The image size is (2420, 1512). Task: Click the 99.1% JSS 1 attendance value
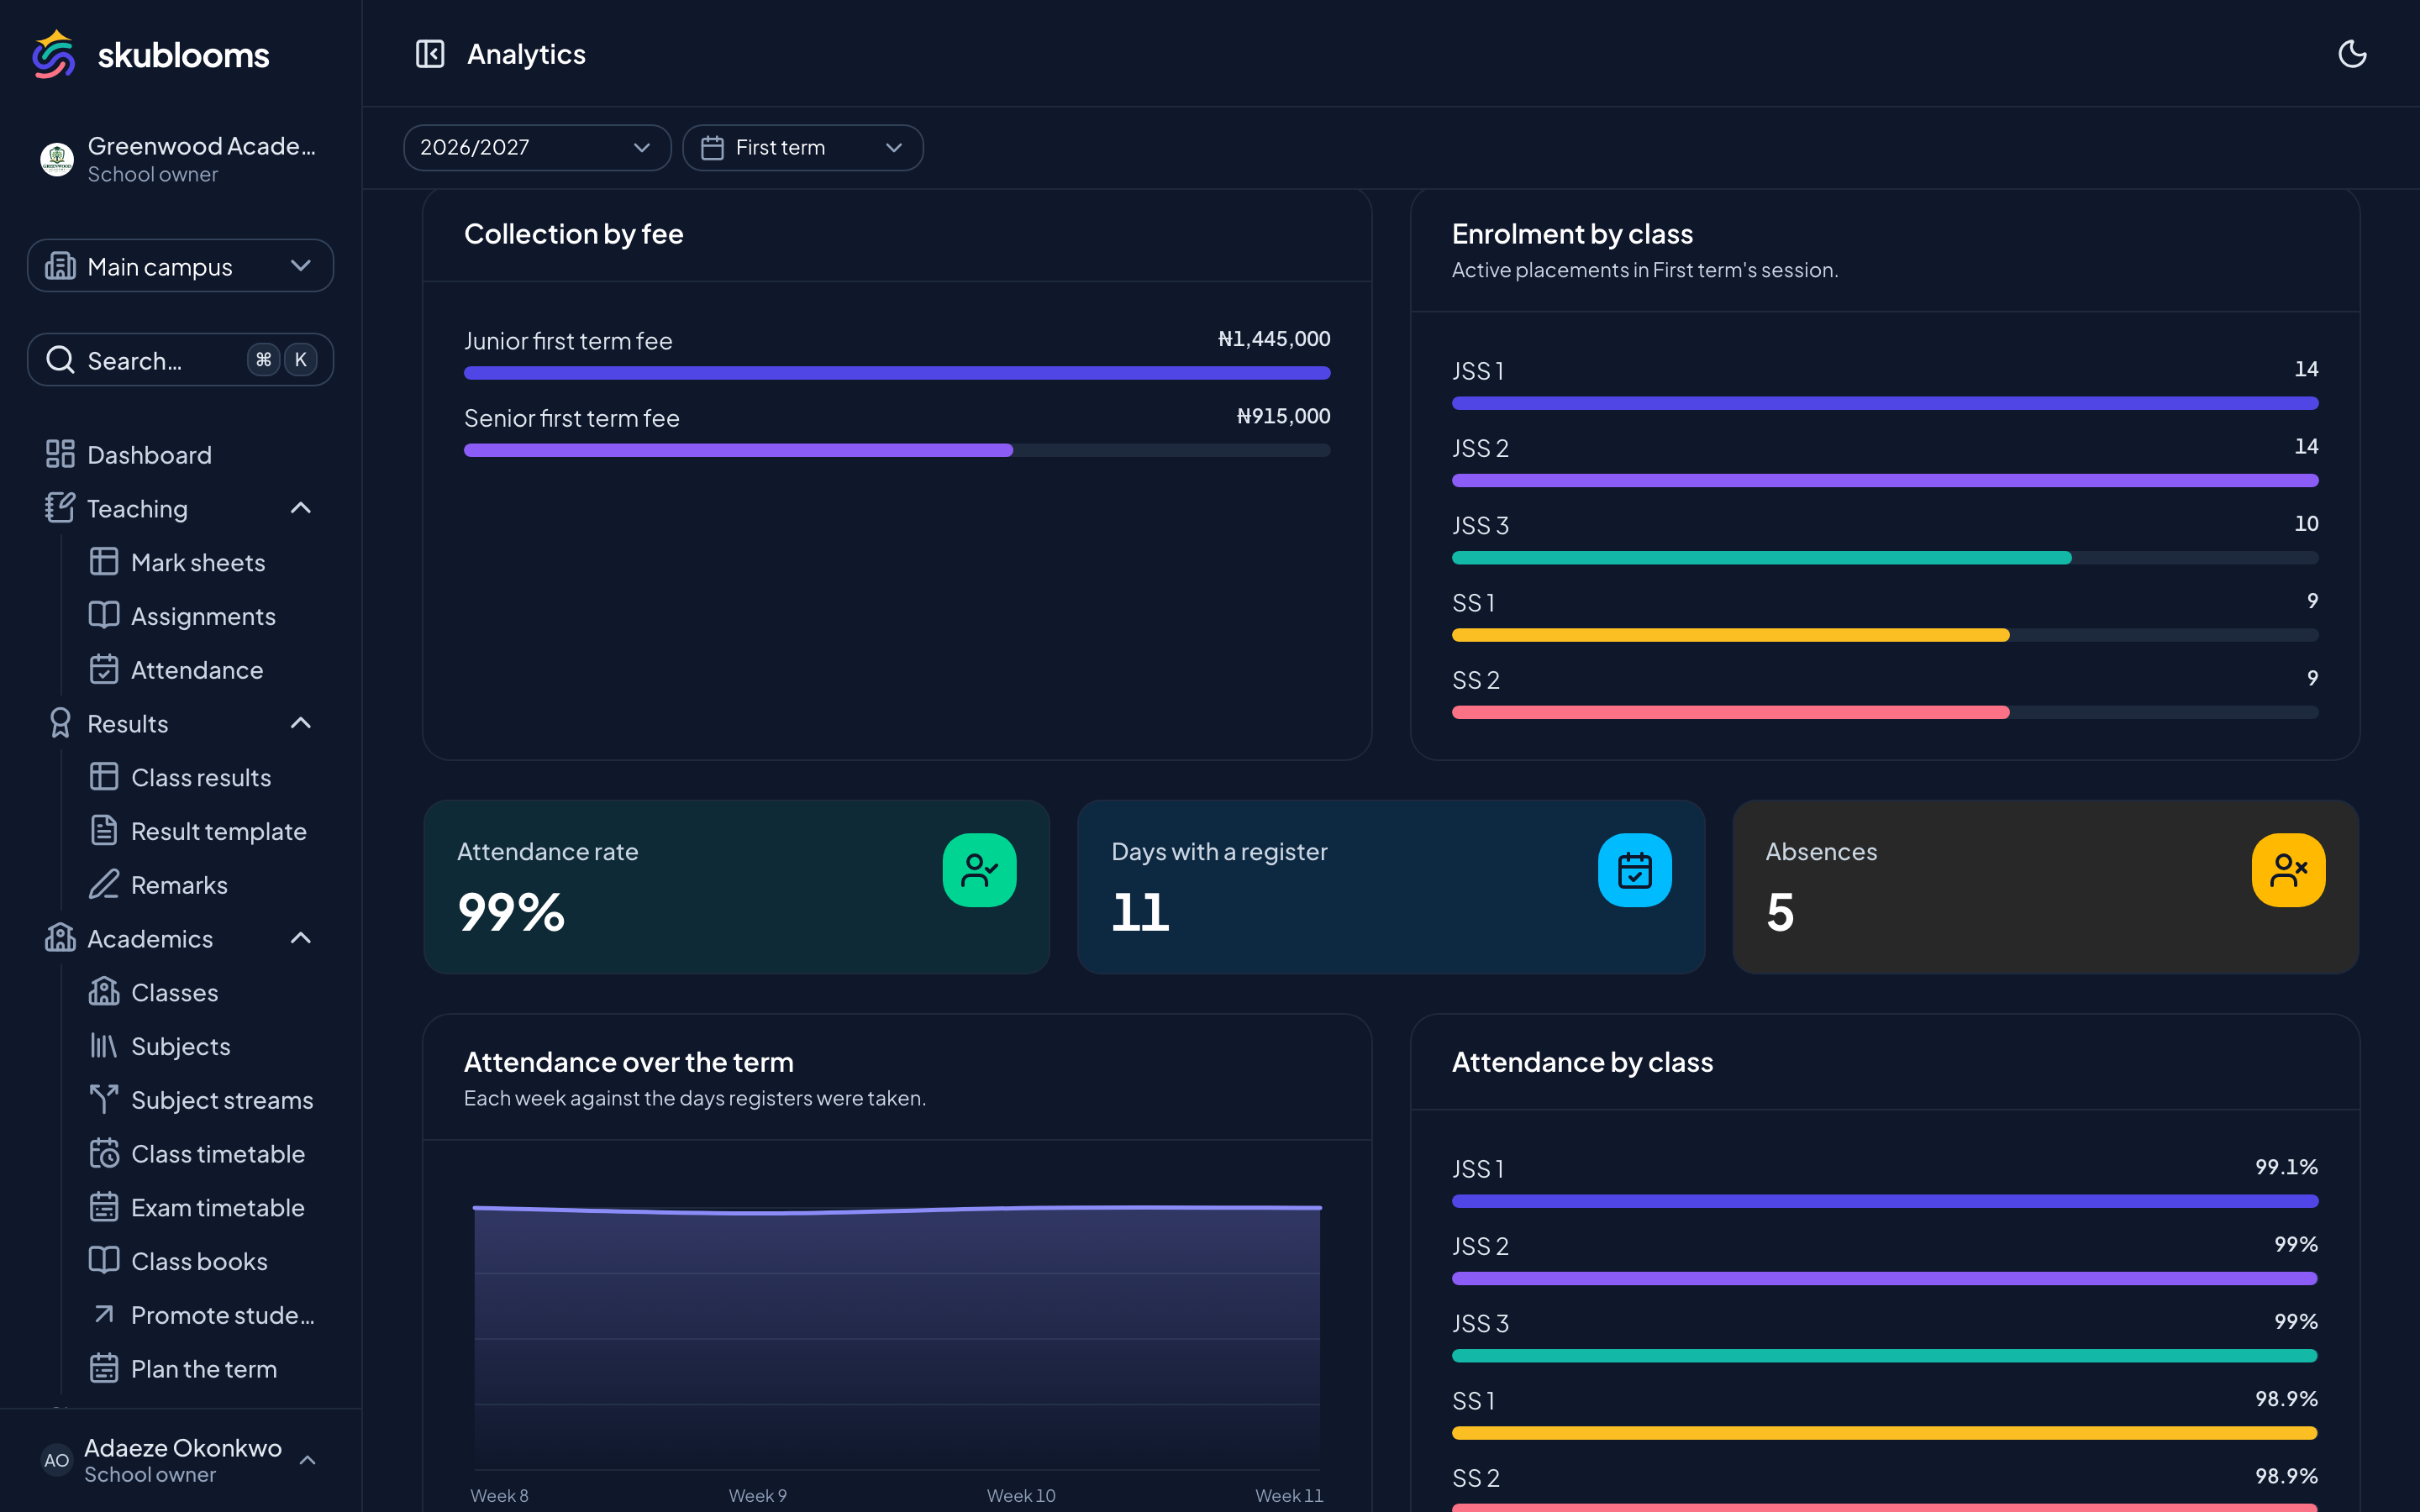pyautogui.click(x=2286, y=1167)
